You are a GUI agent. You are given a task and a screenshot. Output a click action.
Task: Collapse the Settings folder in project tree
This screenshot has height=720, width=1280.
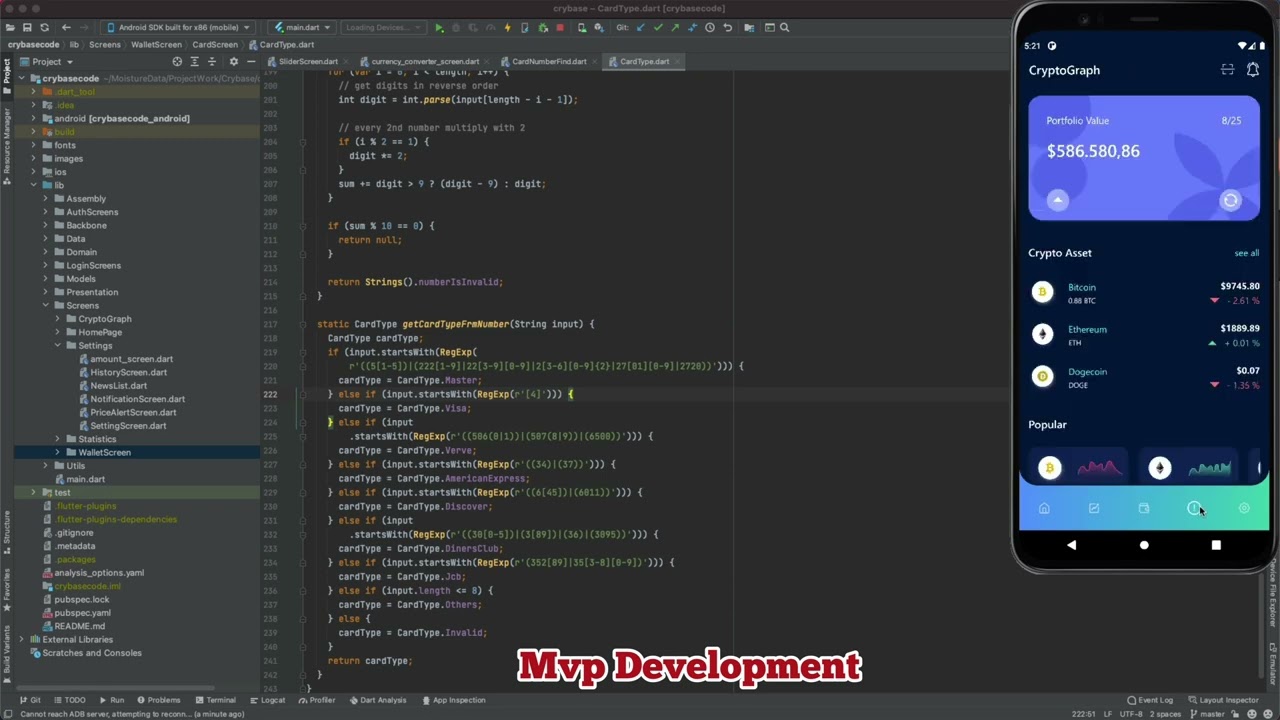tap(57, 346)
